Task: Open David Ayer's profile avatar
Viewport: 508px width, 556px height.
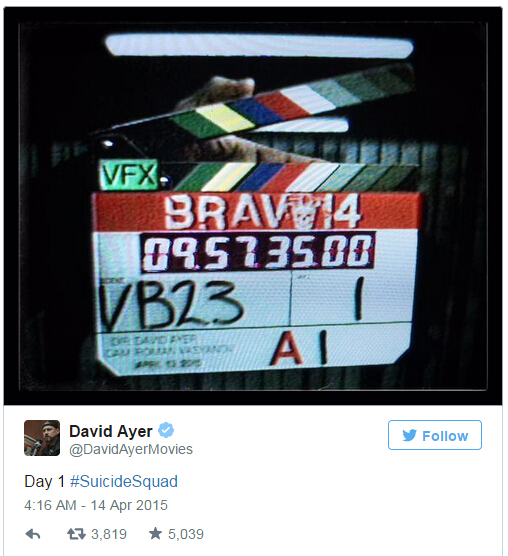Action: (x=42, y=438)
